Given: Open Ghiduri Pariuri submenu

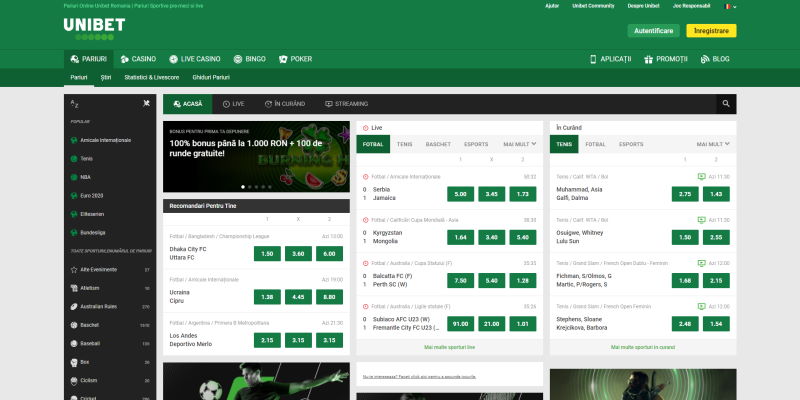Looking at the screenshot, I should click(211, 78).
